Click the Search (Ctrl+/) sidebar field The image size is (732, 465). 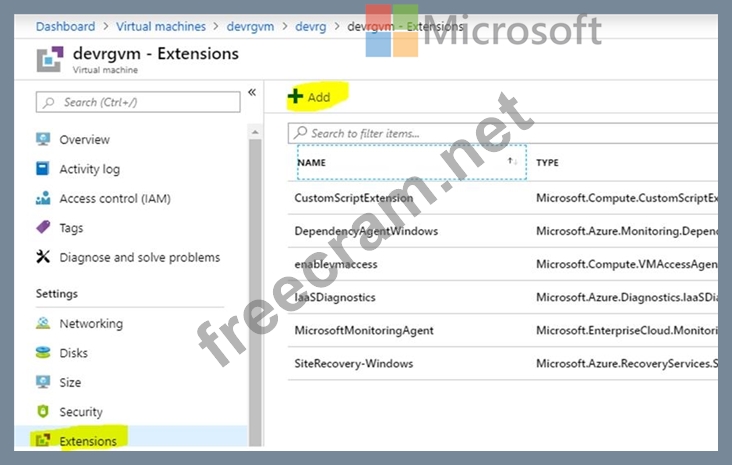click(x=138, y=102)
